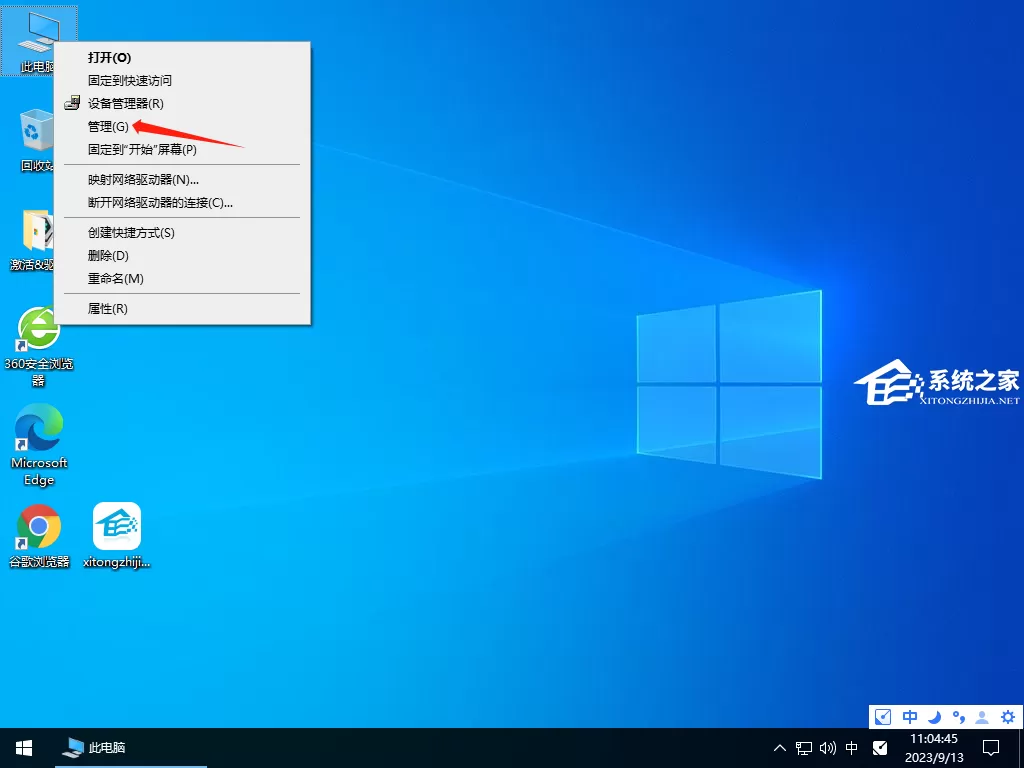Viewport: 1024px width, 768px height.
Task: Open the Windows Start button
Action: pyautogui.click(x=24, y=748)
